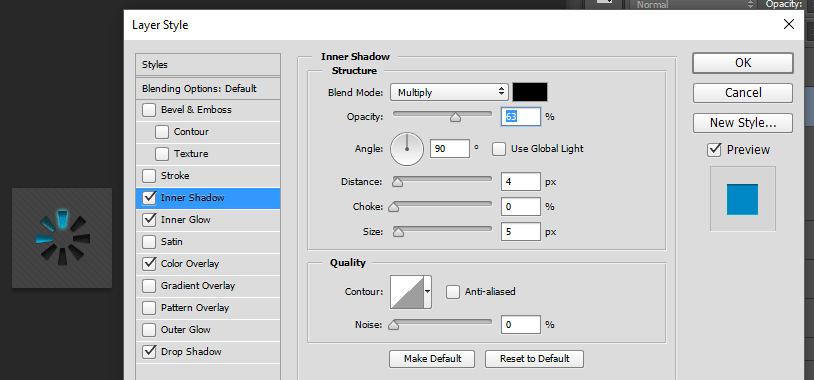Select the Pattern Overlay row label

point(195,308)
